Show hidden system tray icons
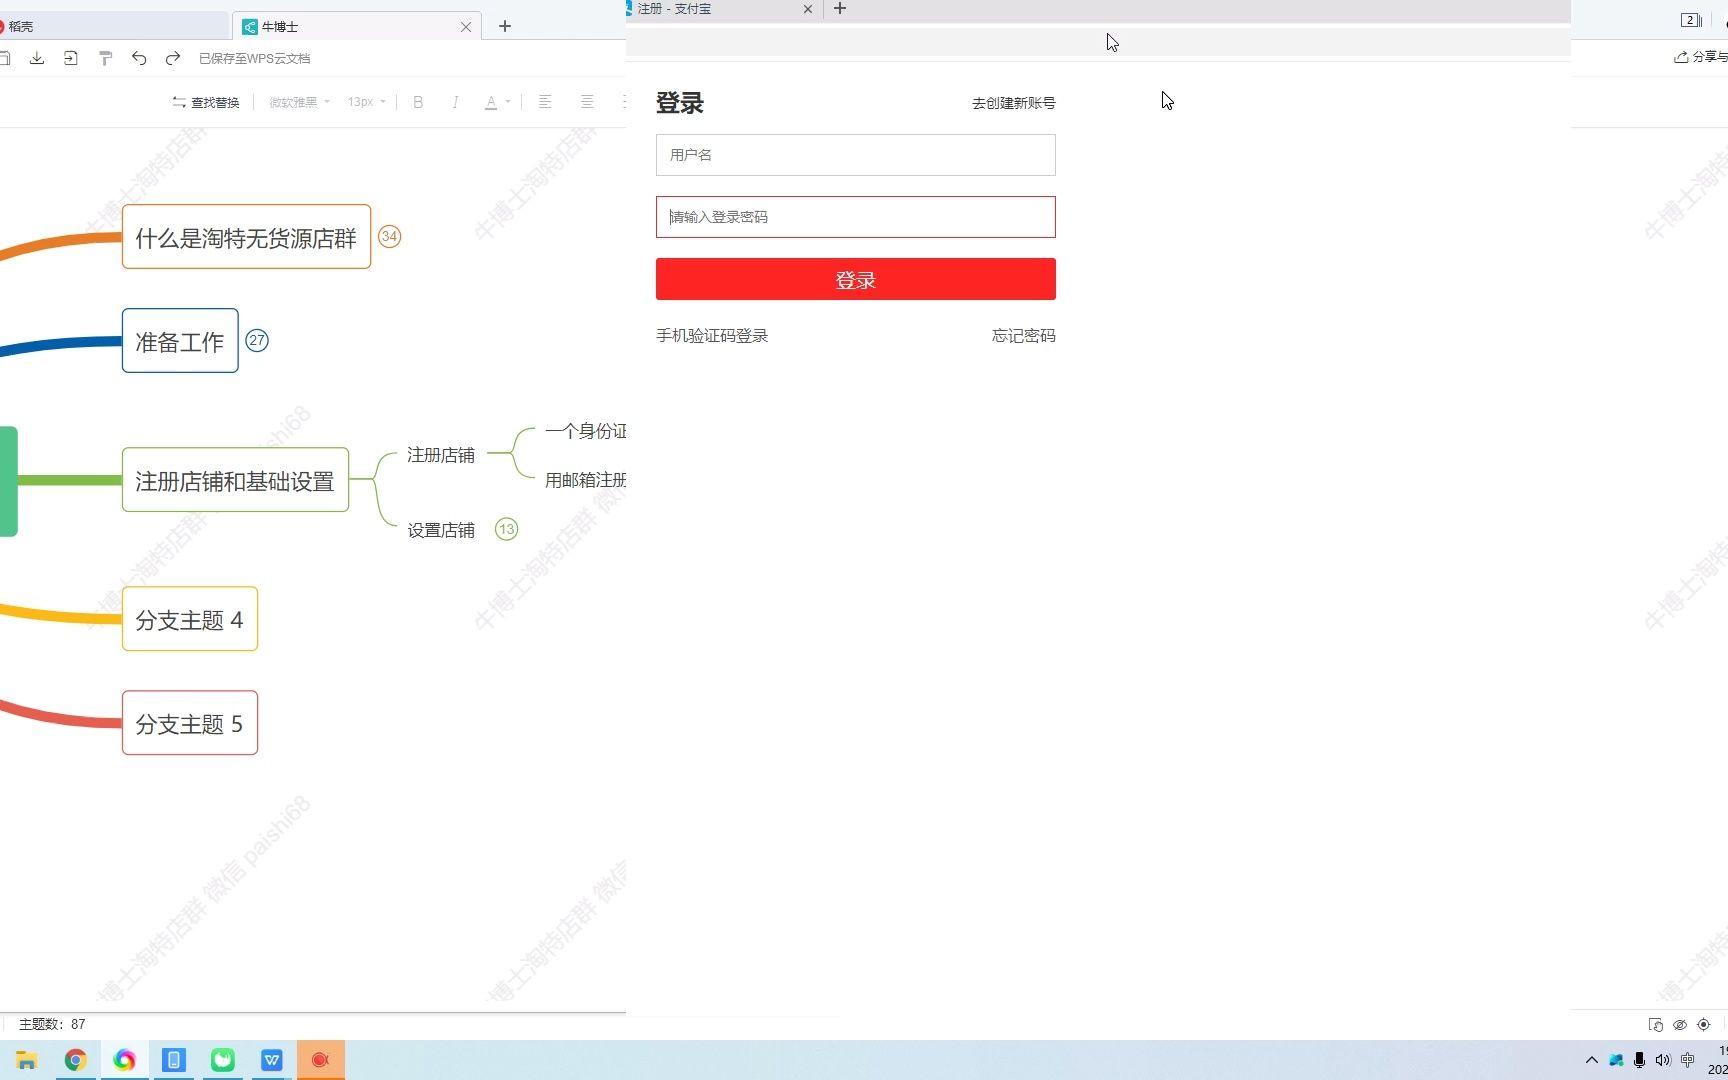Screen dimensions: 1728x1080 [1592, 1060]
